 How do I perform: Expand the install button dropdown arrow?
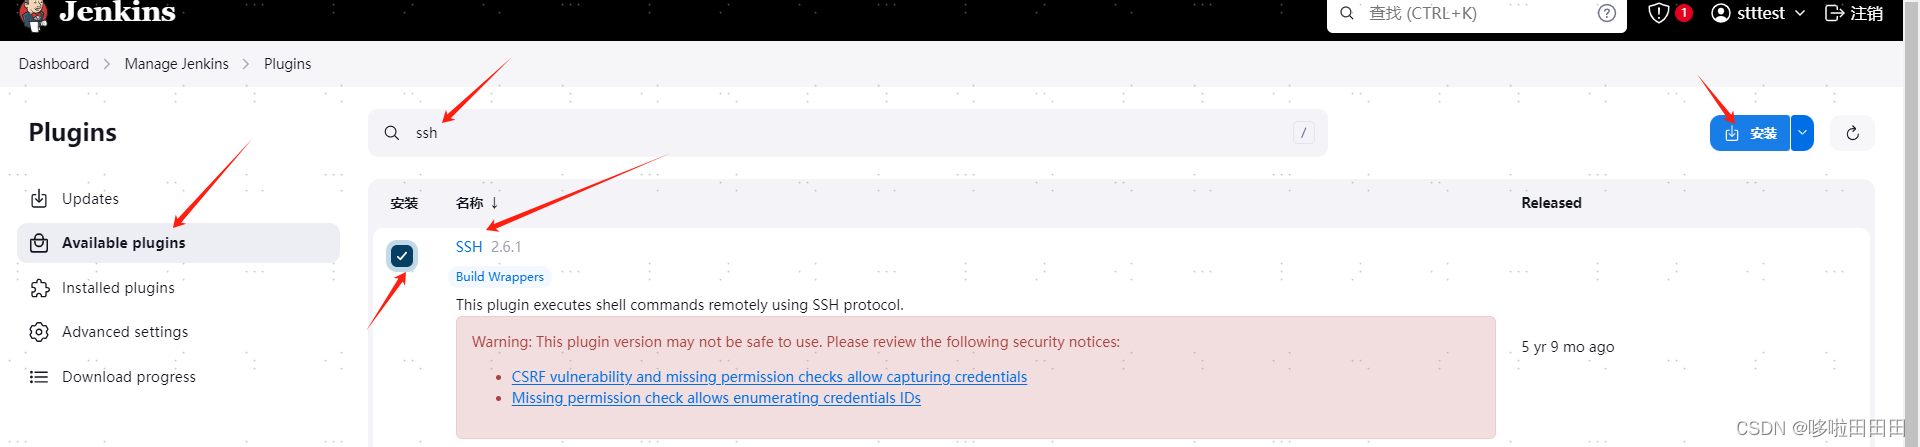click(x=1802, y=133)
